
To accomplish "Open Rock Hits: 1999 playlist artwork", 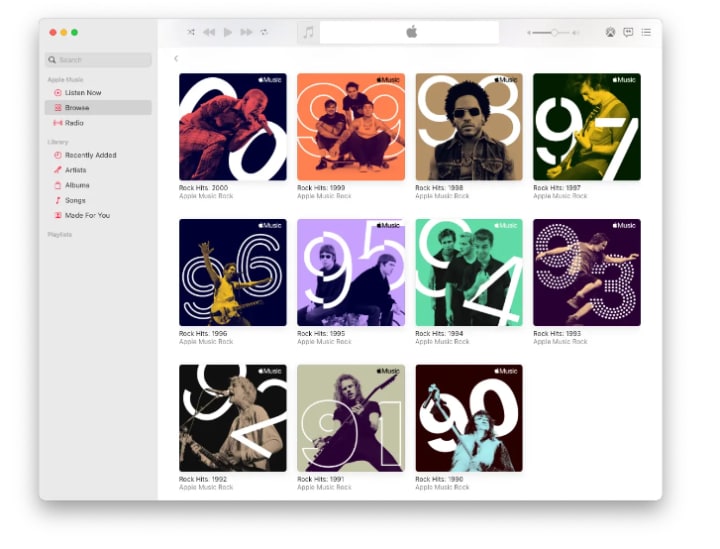I will pyautogui.click(x=351, y=127).
